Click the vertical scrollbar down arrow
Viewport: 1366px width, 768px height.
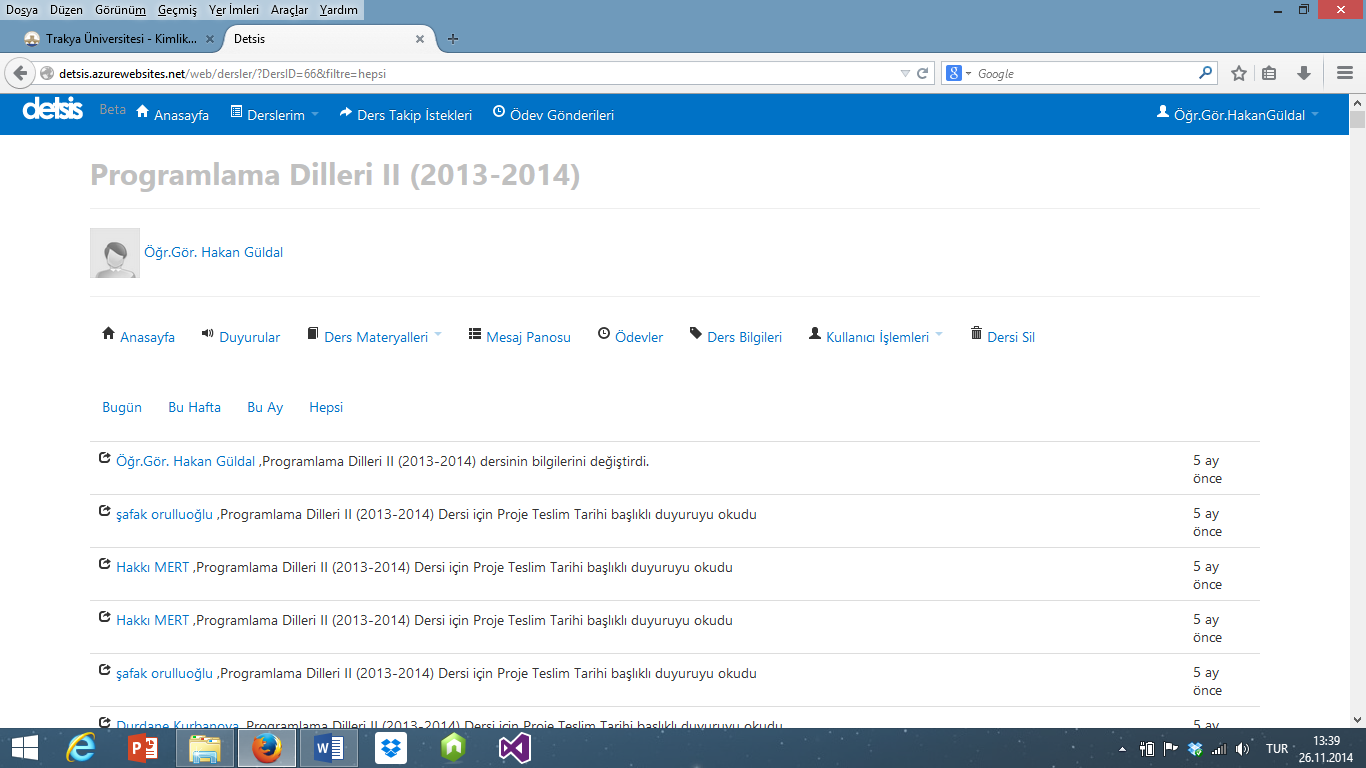[x=1357, y=718]
